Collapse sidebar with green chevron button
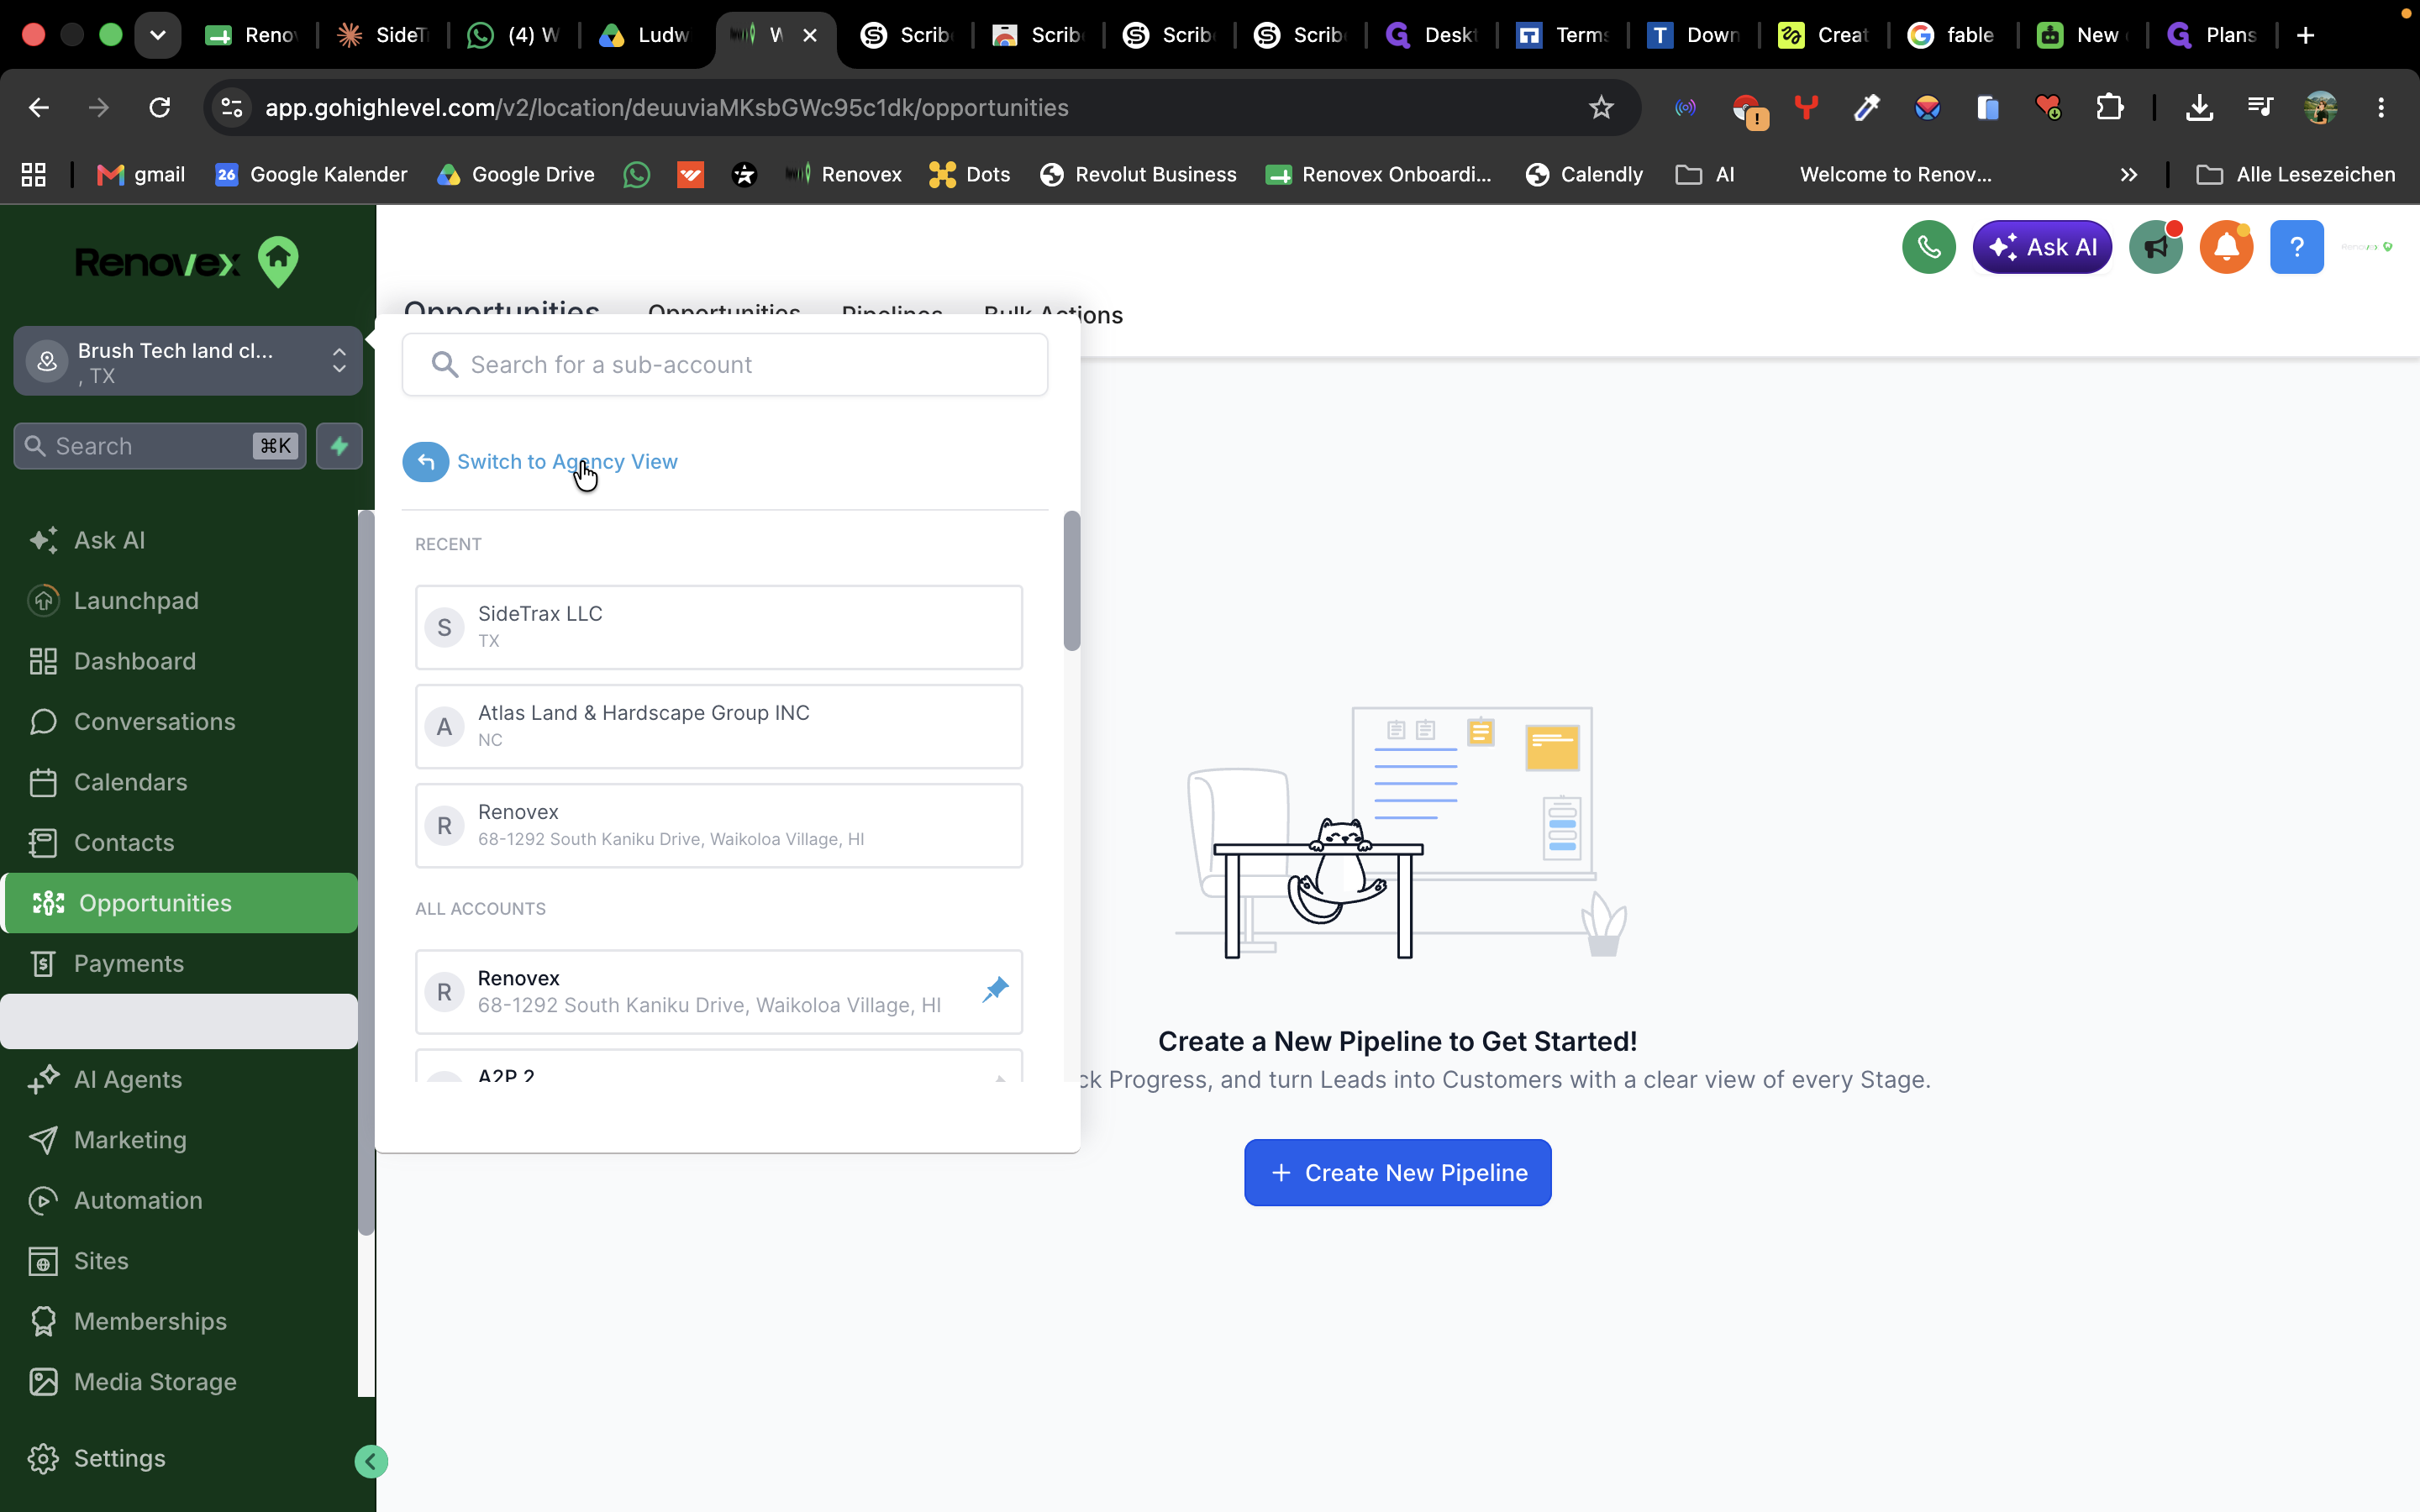 coord(371,1461)
